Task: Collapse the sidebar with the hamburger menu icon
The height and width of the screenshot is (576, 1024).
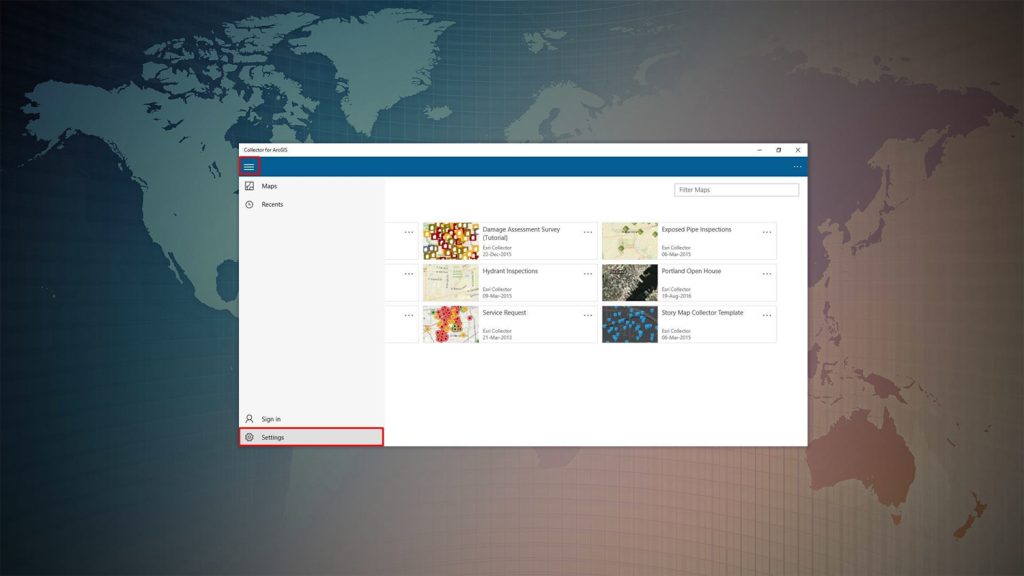Action: (249, 167)
